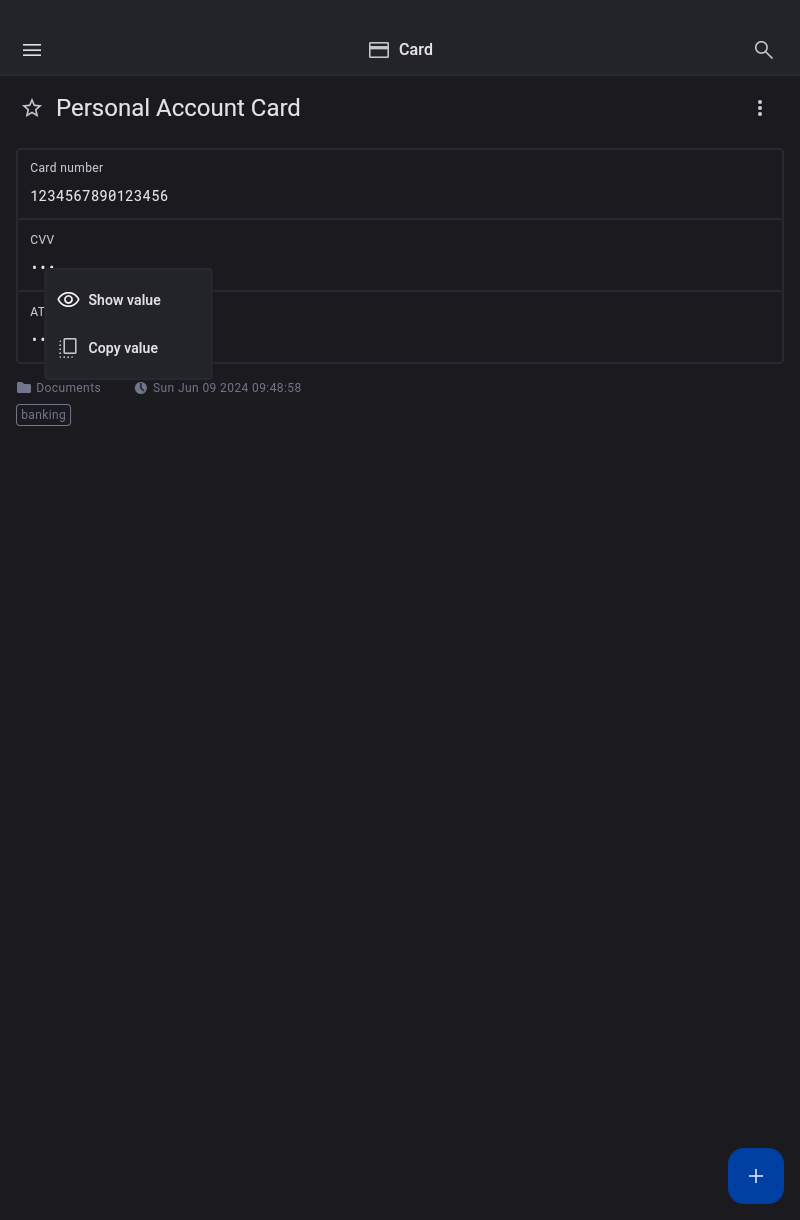
Task: Open the hamburger navigation menu
Action: [32, 50]
